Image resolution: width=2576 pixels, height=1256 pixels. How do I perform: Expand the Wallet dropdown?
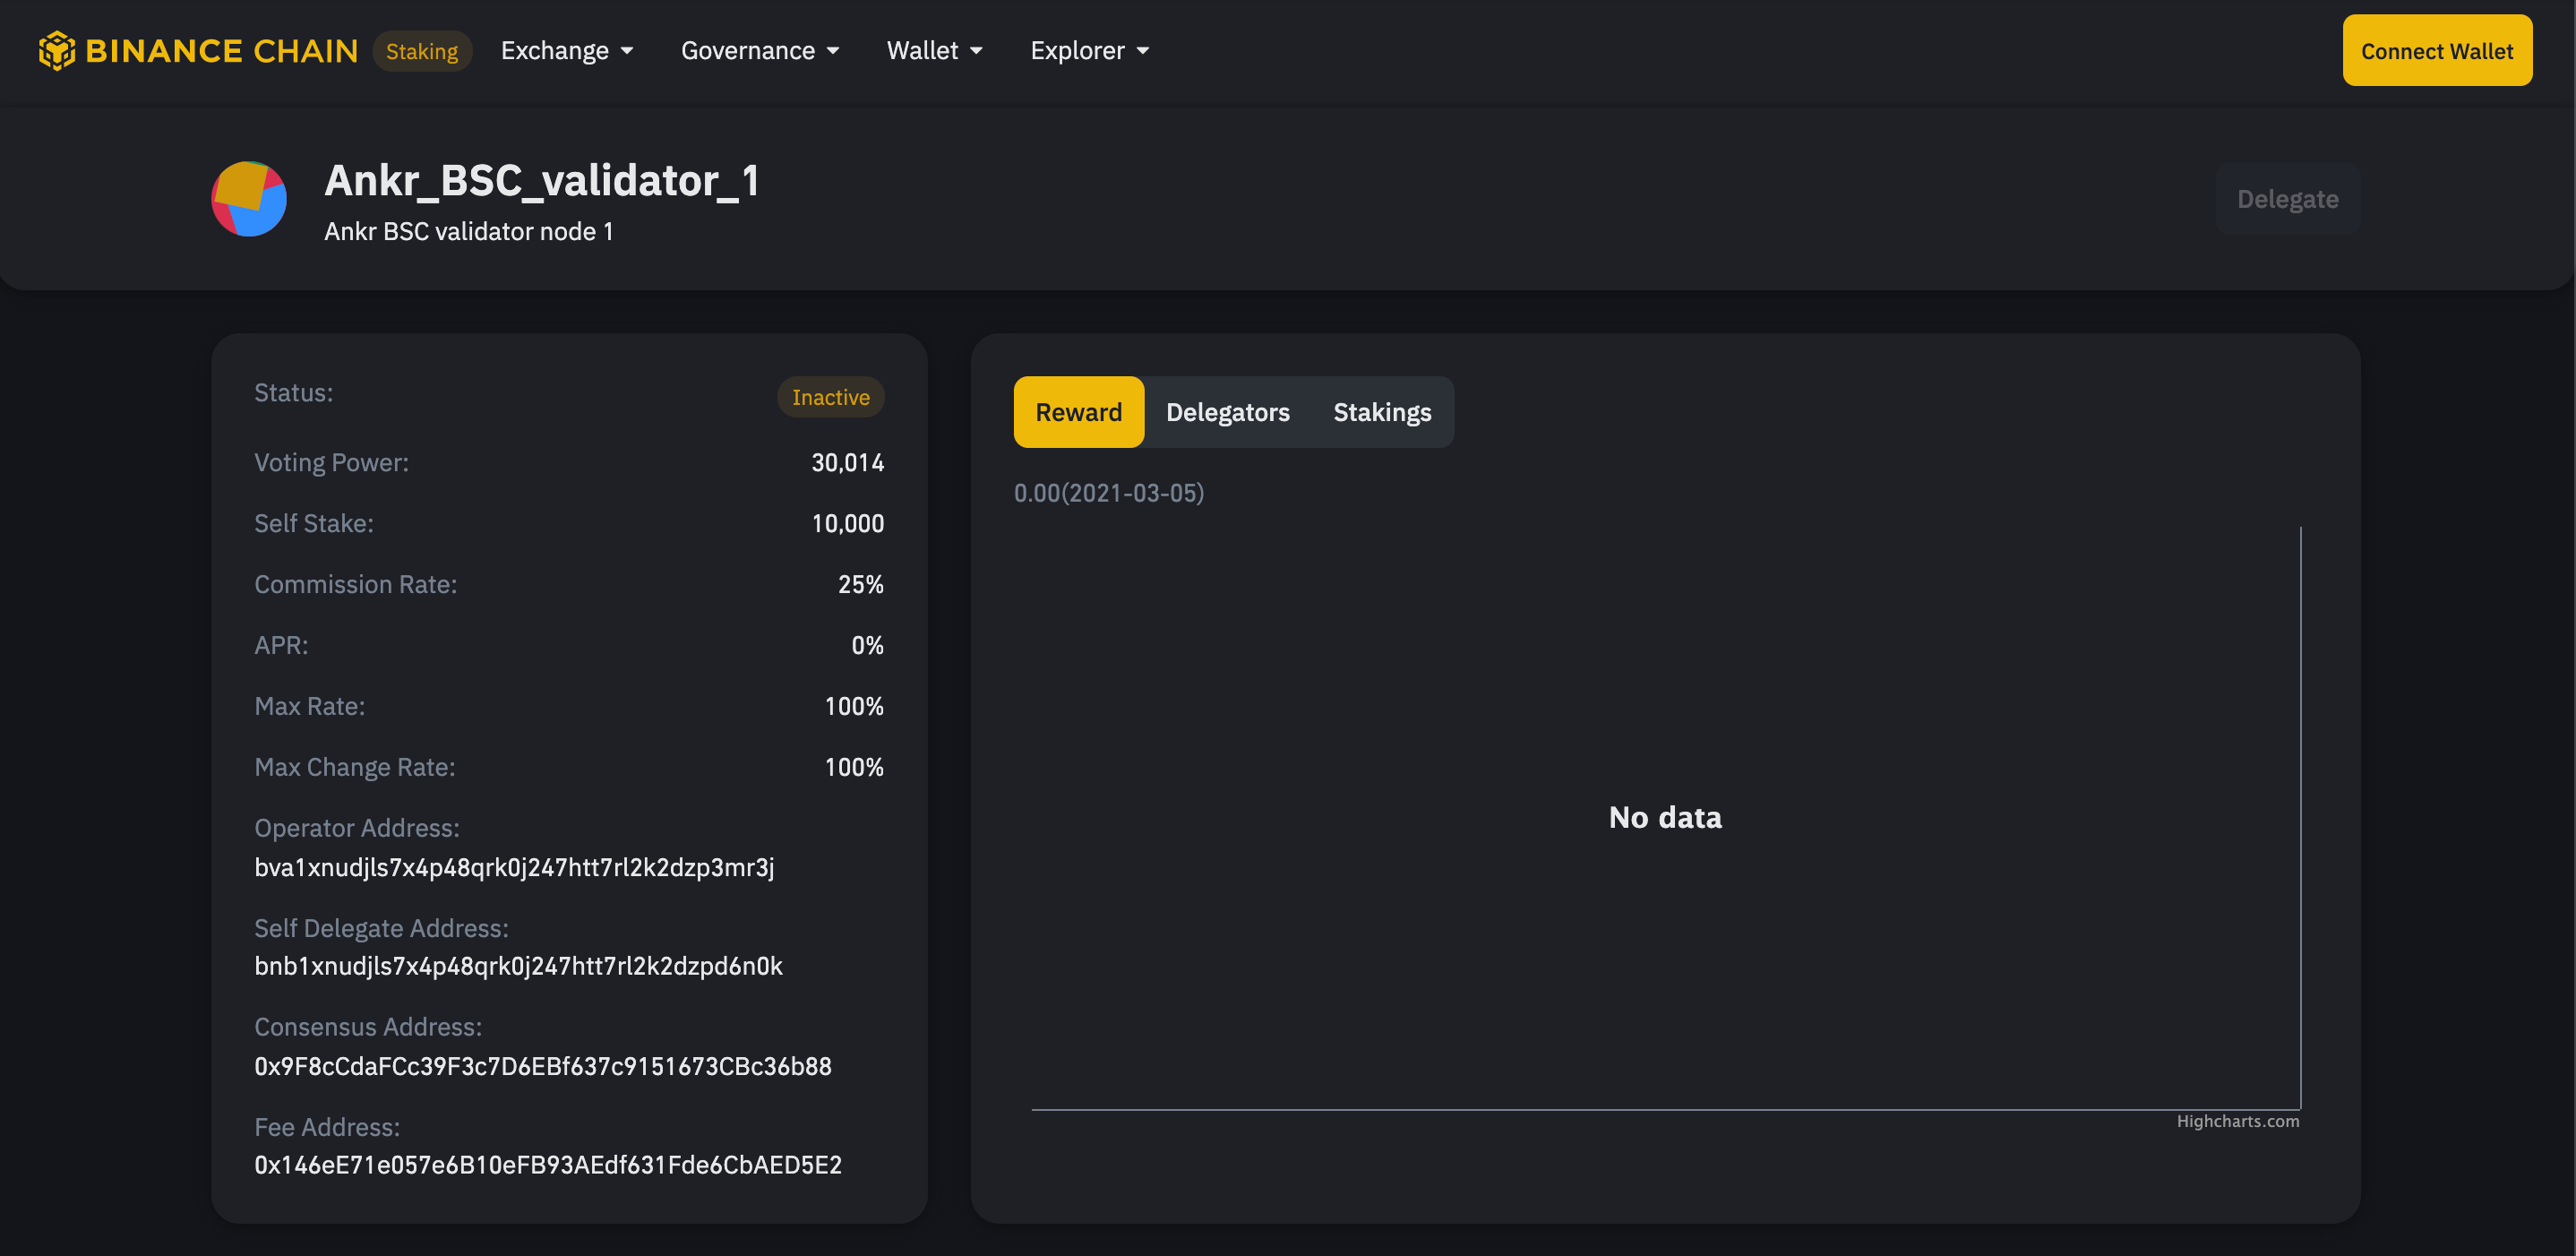coord(934,50)
